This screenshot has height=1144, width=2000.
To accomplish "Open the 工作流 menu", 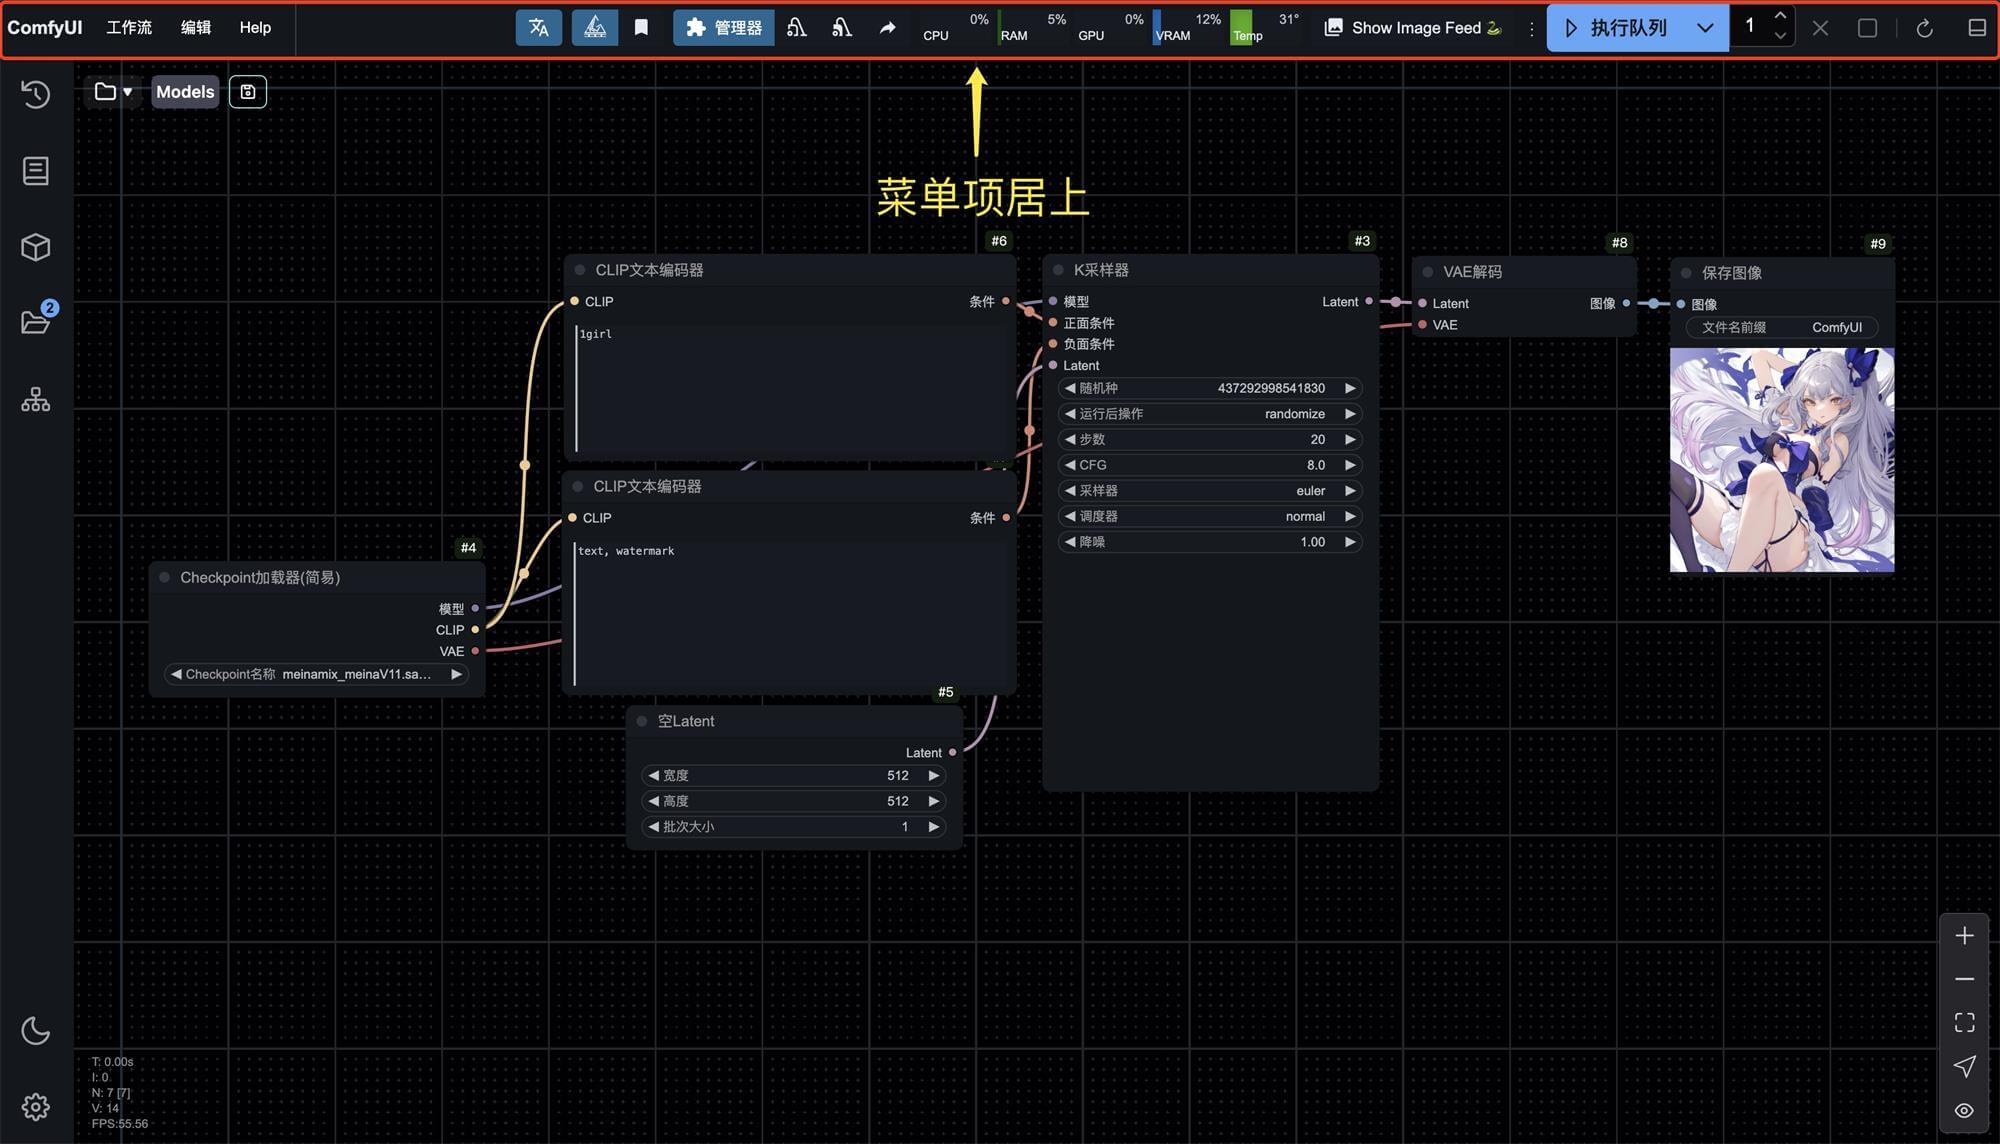I will 129,28.
